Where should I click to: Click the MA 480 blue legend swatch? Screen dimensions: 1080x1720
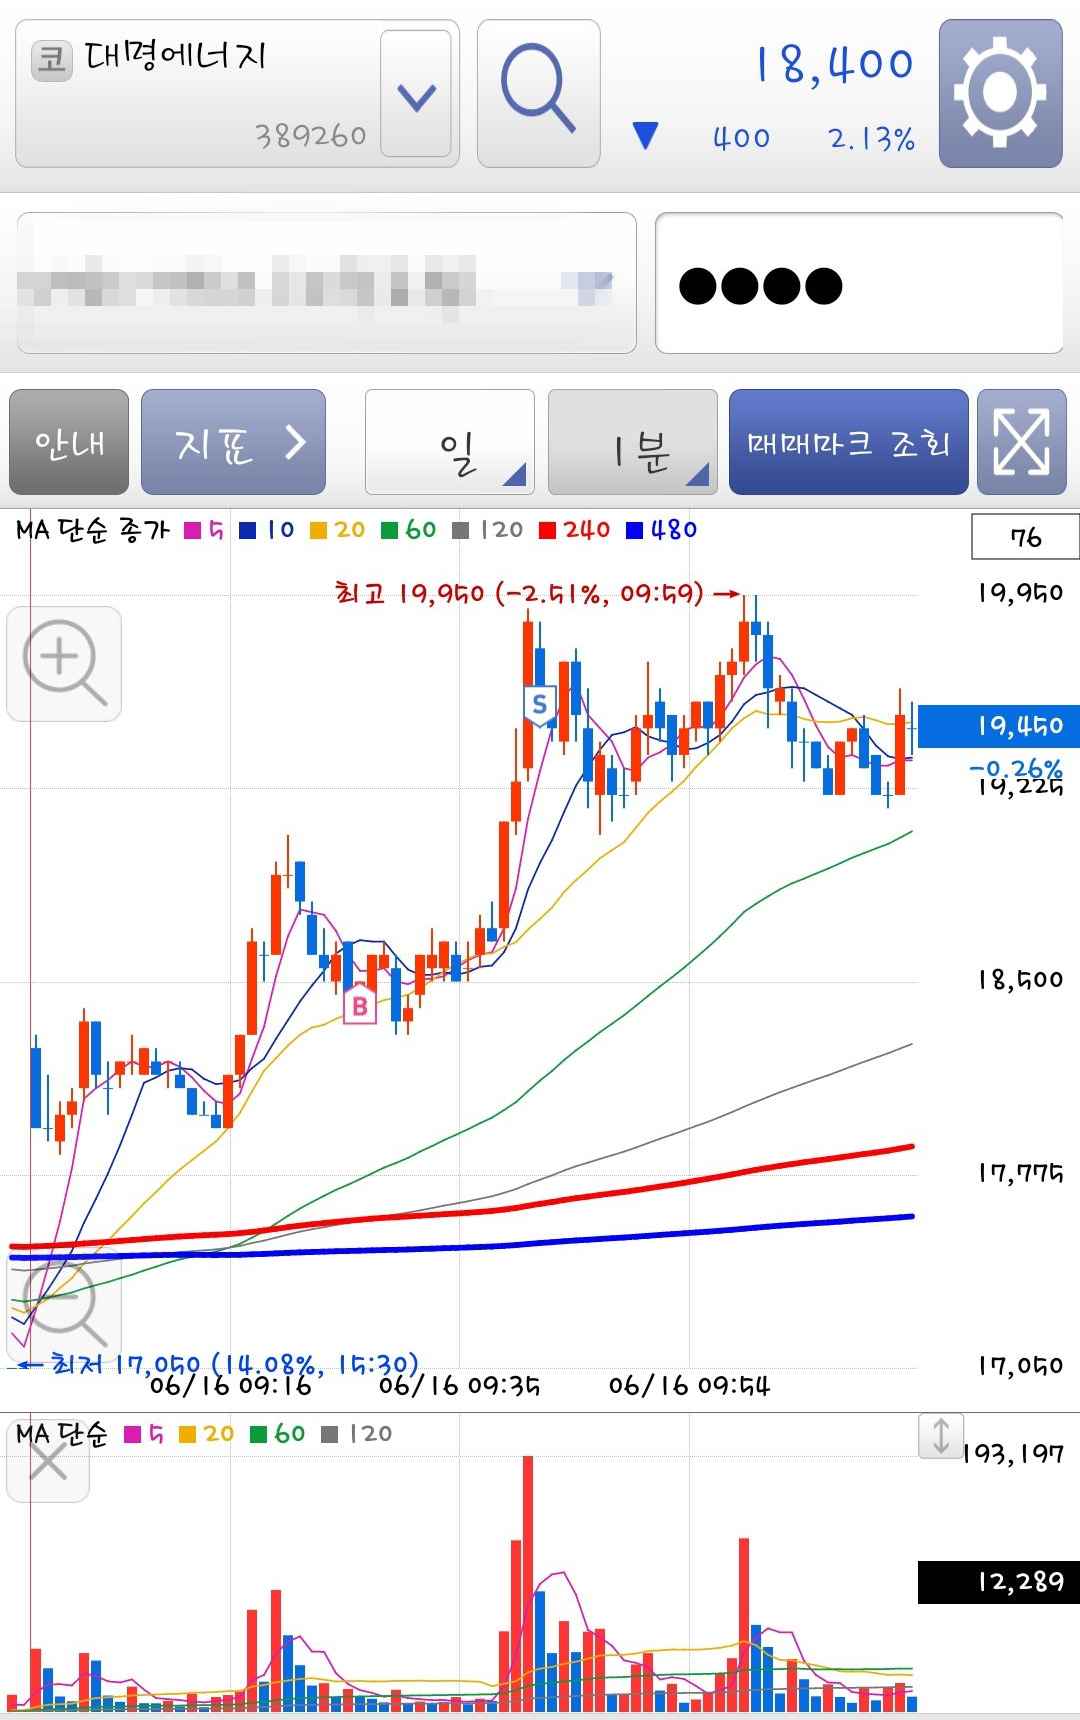coord(634,531)
